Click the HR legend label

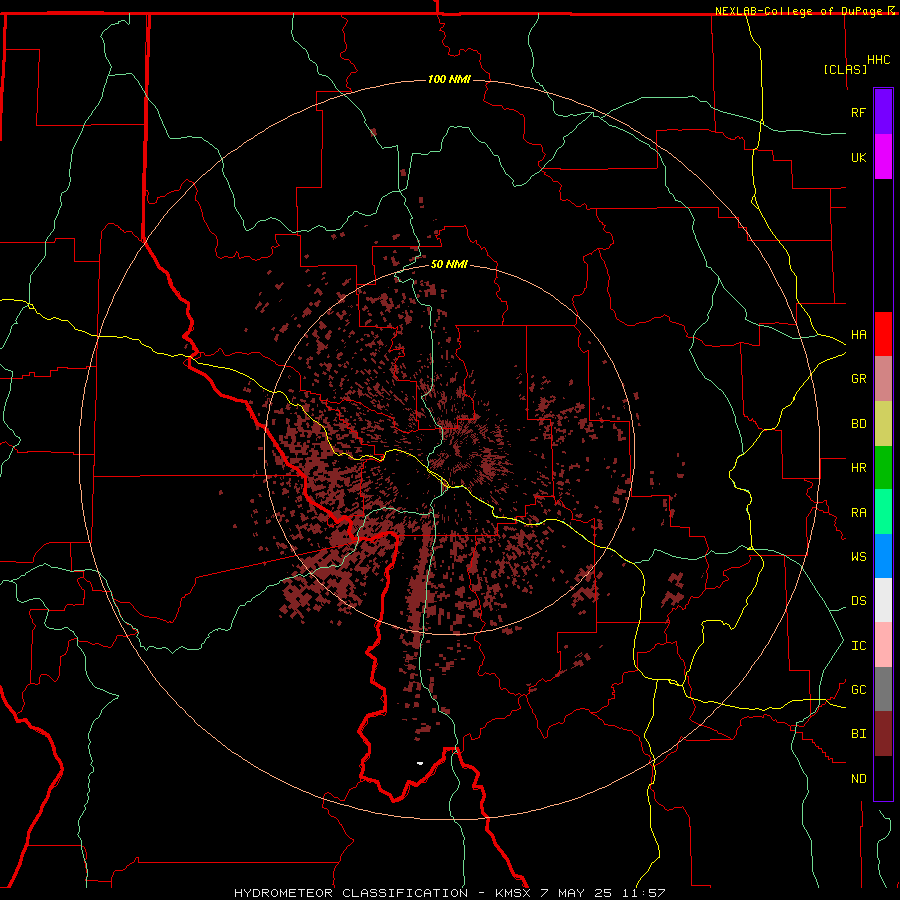coord(858,468)
